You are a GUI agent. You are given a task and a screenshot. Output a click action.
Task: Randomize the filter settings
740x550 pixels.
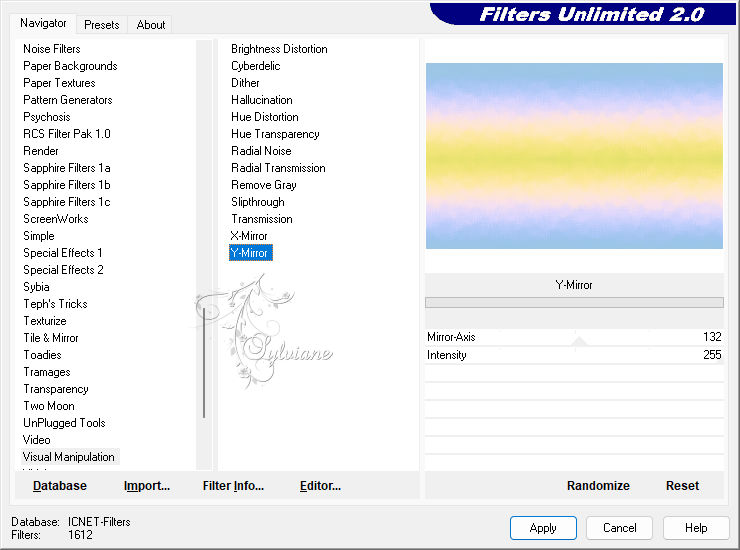[x=598, y=486]
